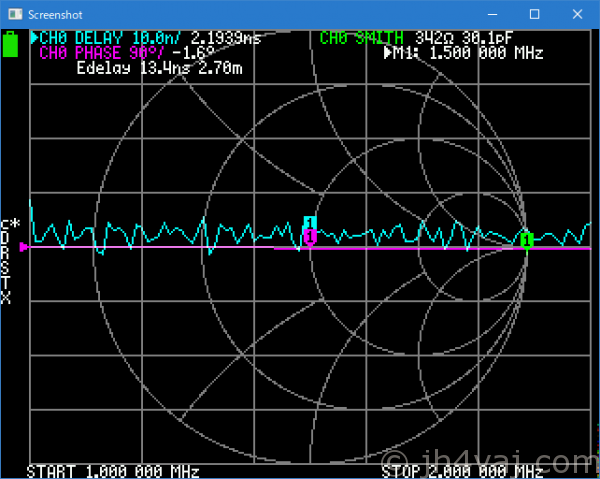600x479 pixels.
Task: Click the green battery level icon
Action: click(x=11, y=45)
